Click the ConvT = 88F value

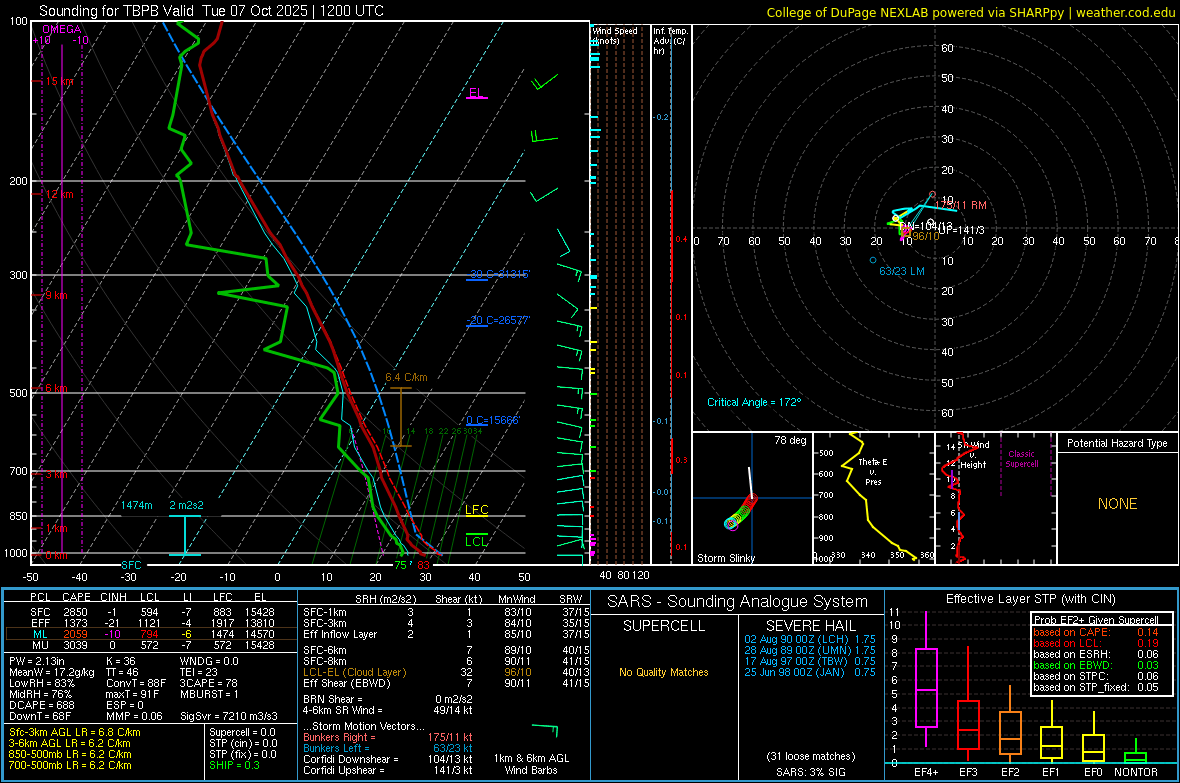[136, 684]
